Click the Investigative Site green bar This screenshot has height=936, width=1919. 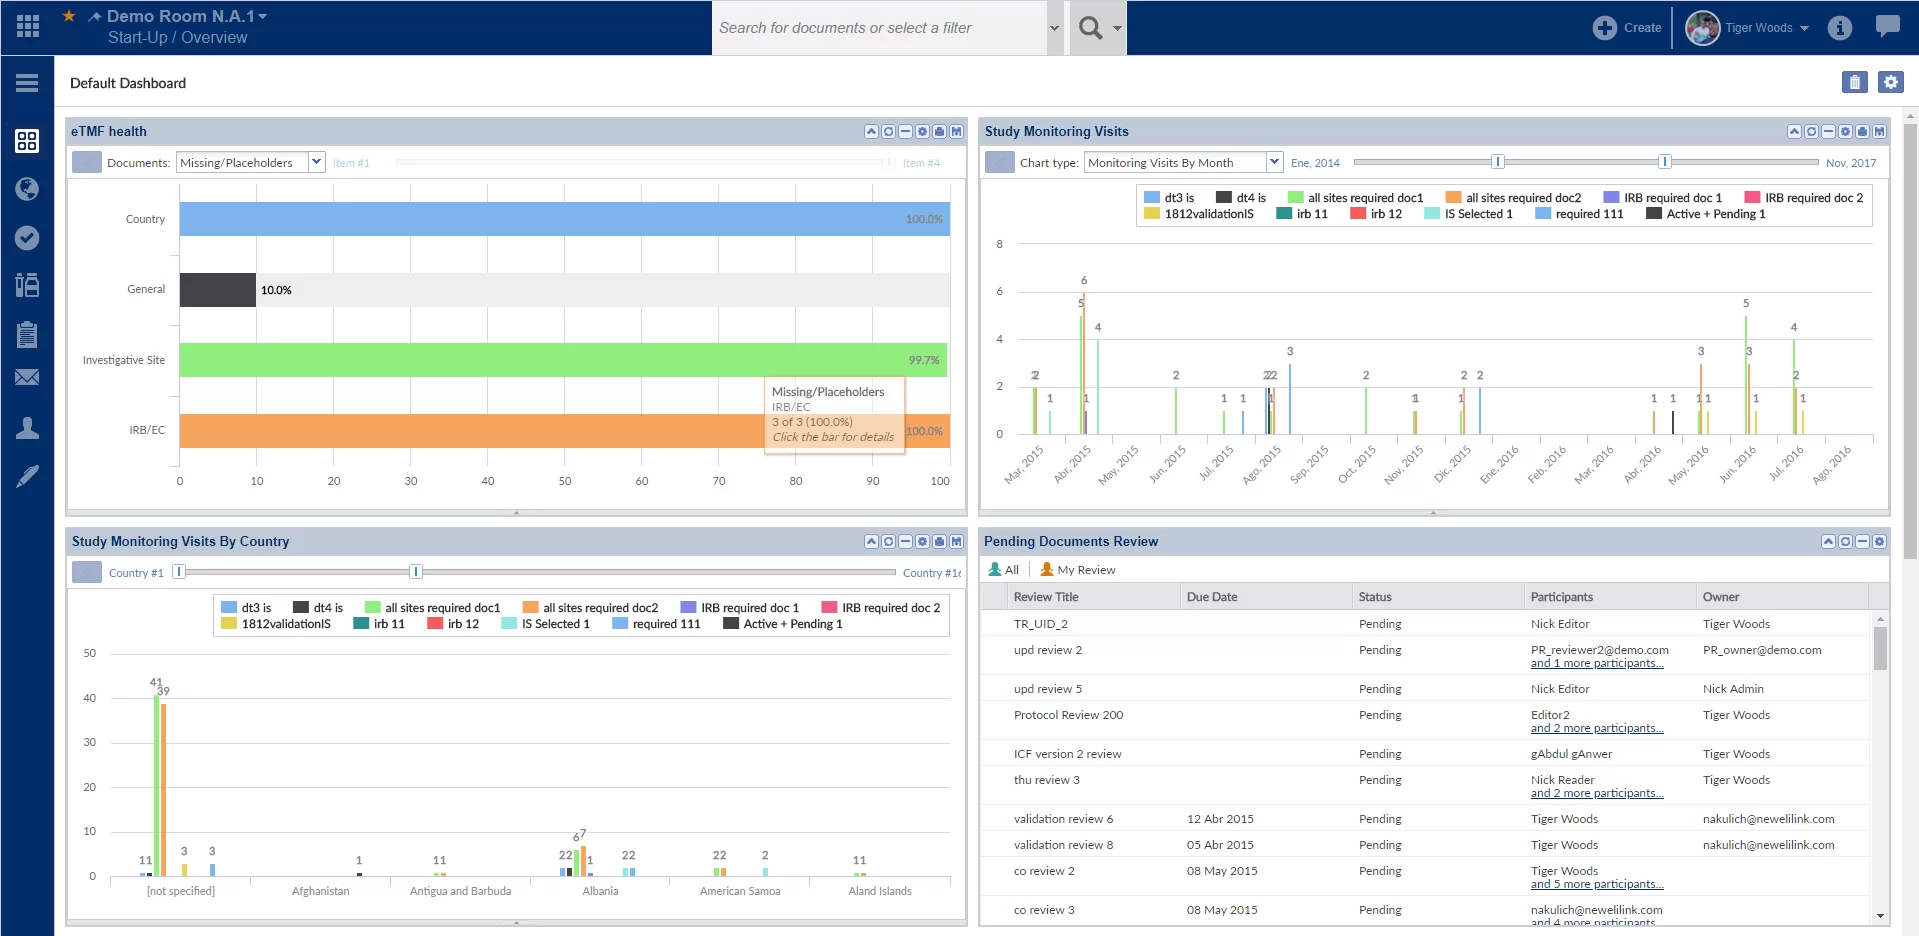click(563, 360)
